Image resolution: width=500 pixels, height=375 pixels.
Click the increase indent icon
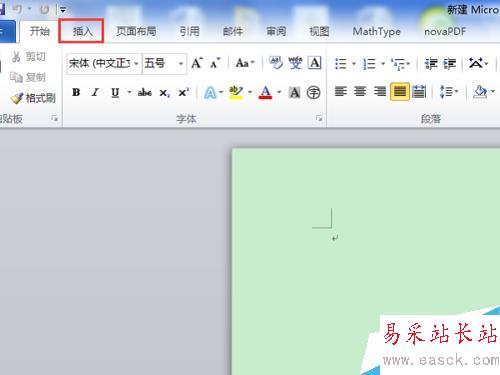tap(449, 63)
